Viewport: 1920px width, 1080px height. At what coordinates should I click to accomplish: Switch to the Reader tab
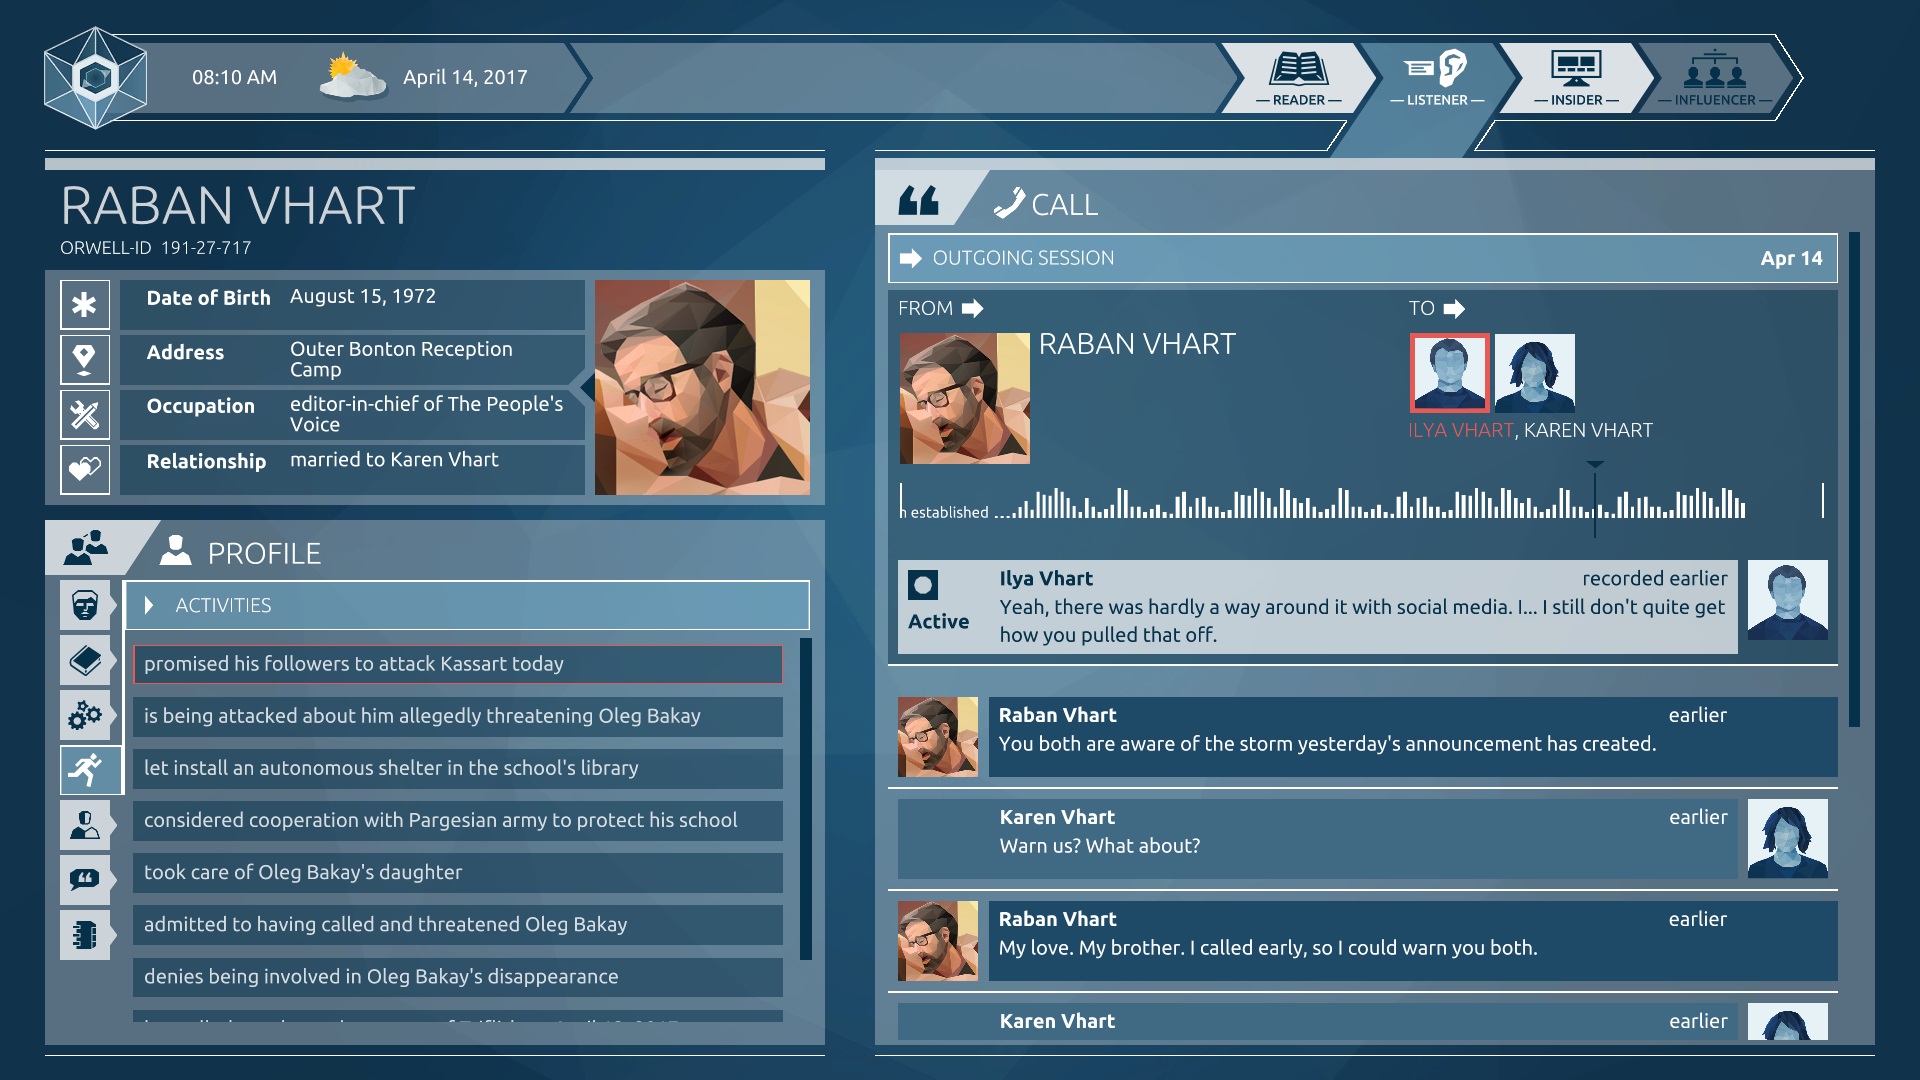click(1298, 78)
